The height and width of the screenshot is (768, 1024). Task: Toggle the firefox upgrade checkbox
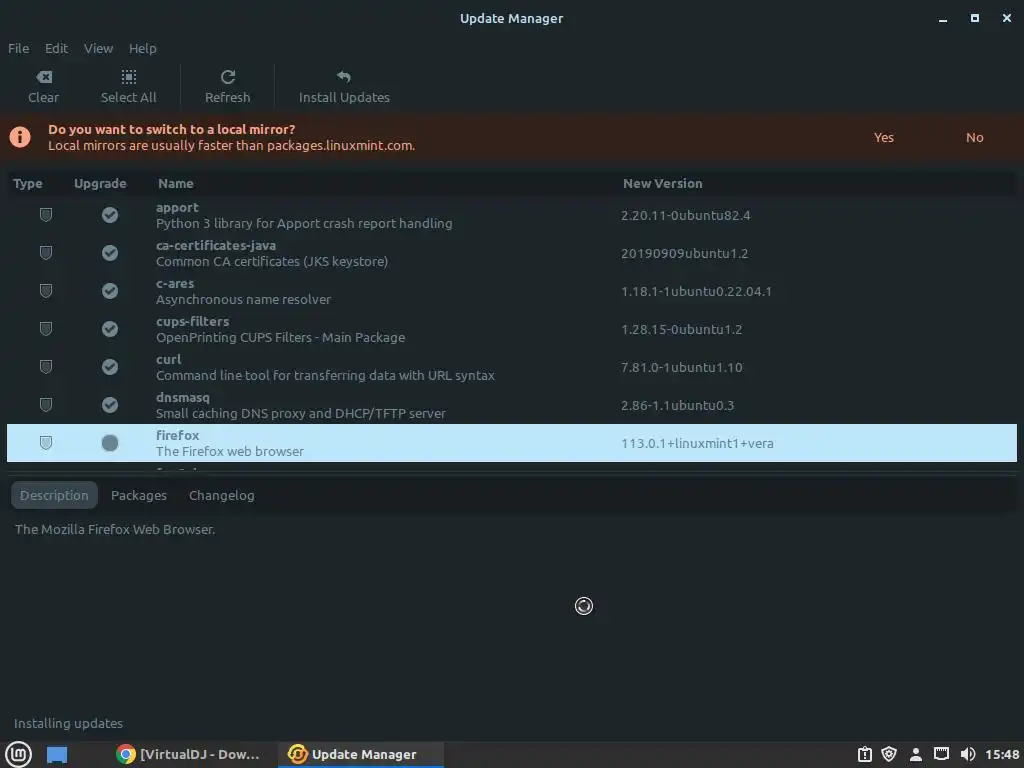110,443
